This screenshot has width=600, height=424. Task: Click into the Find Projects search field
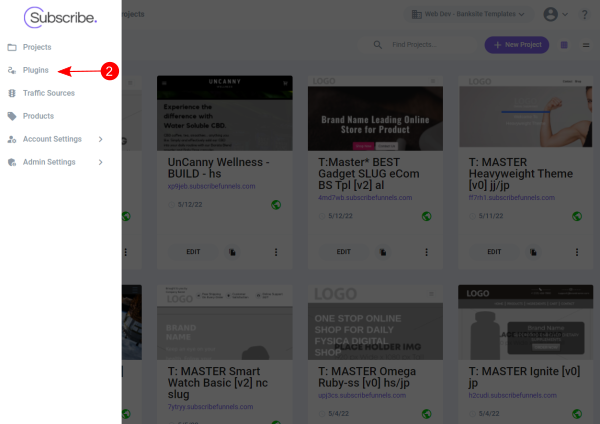coord(430,45)
